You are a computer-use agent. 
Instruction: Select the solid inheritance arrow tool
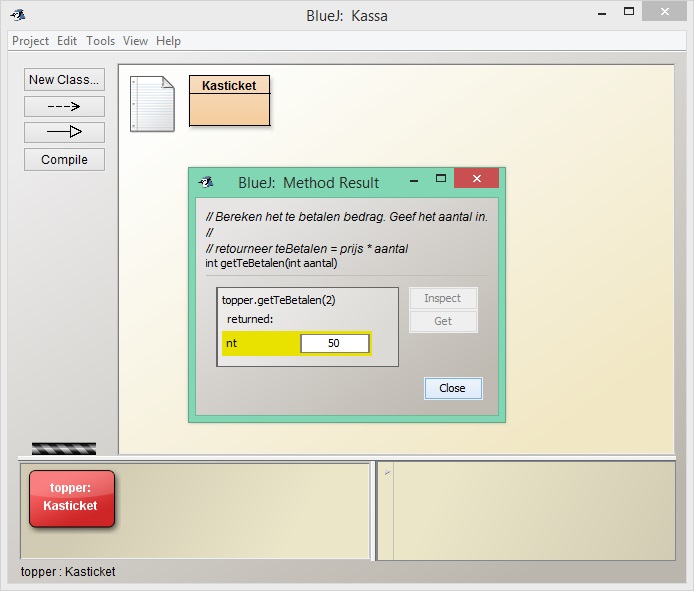[64, 132]
